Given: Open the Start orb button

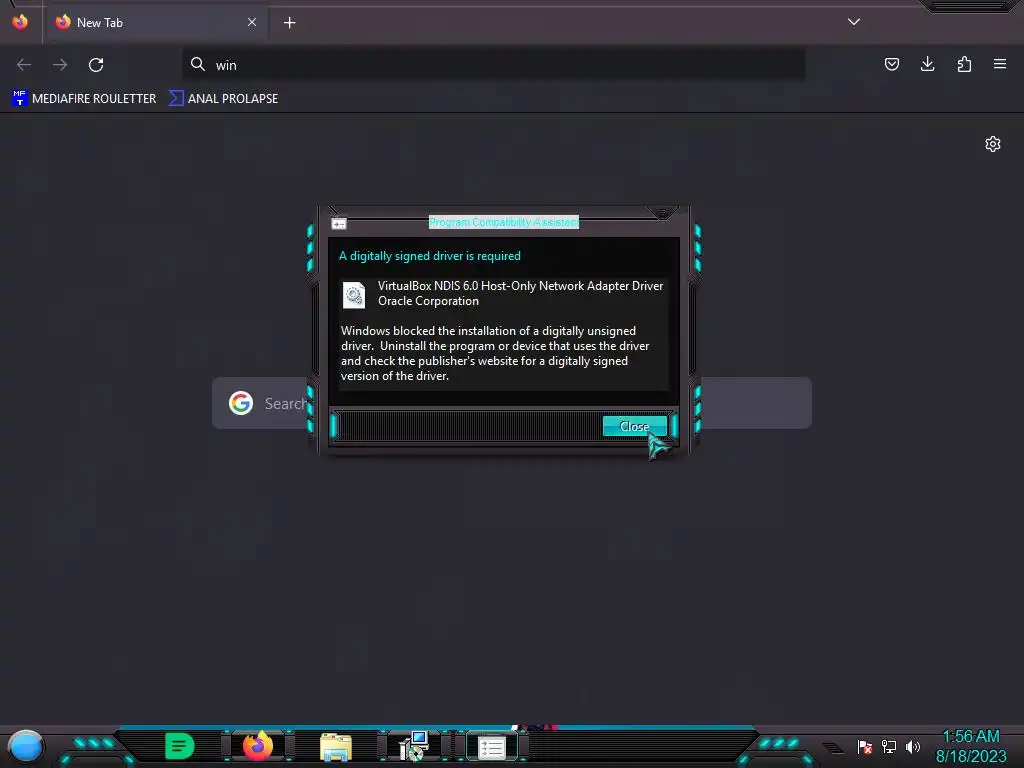Looking at the screenshot, I should pos(26,746).
